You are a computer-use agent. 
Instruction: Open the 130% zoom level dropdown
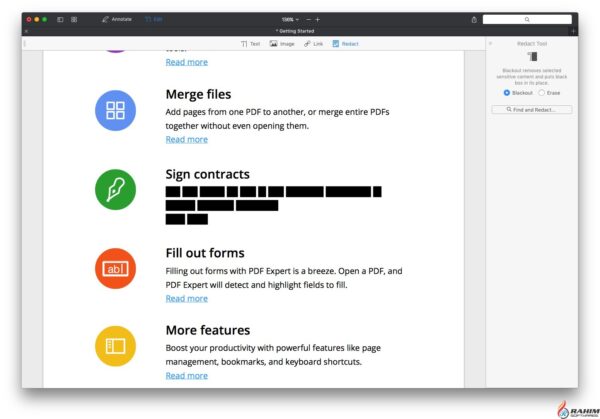(x=290, y=20)
